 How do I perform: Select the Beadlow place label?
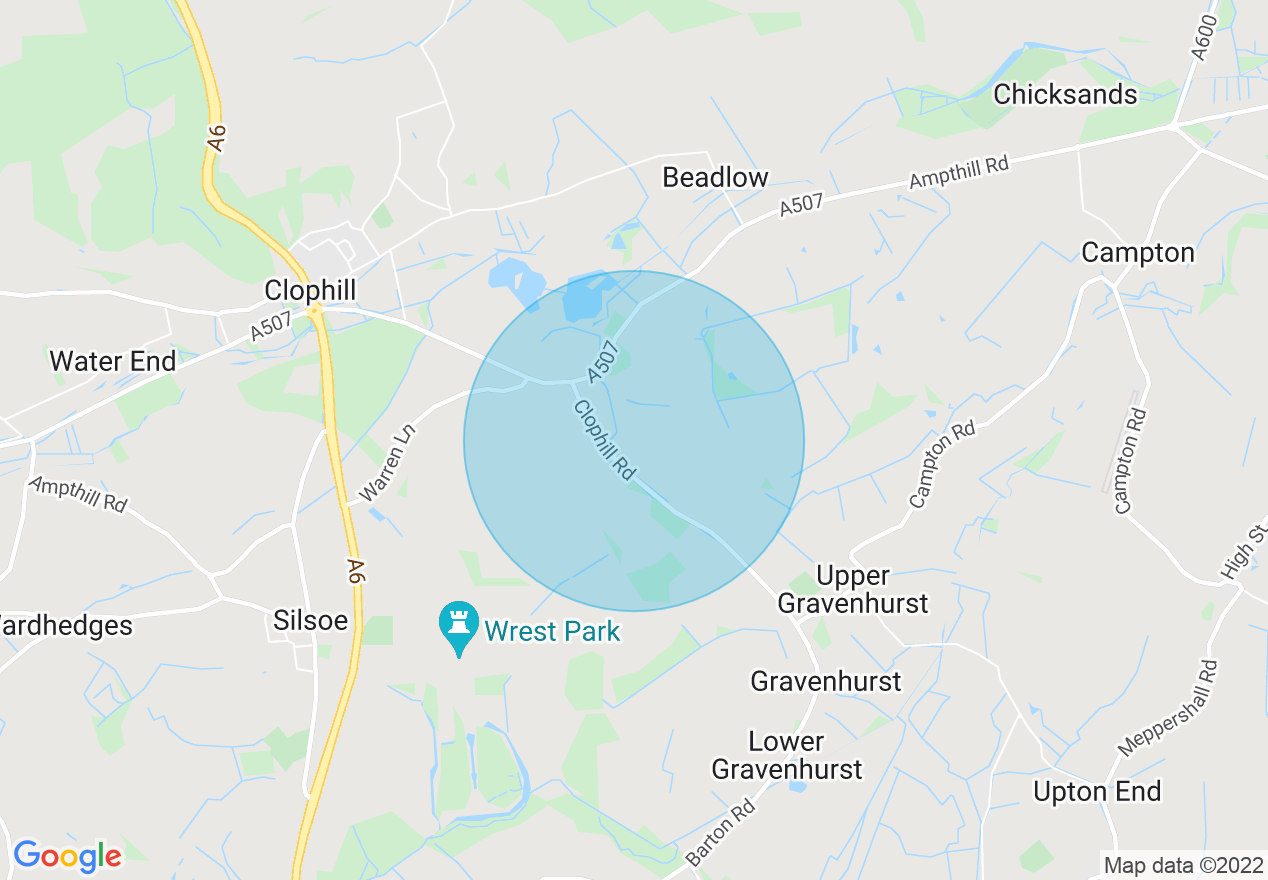coord(716,178)
